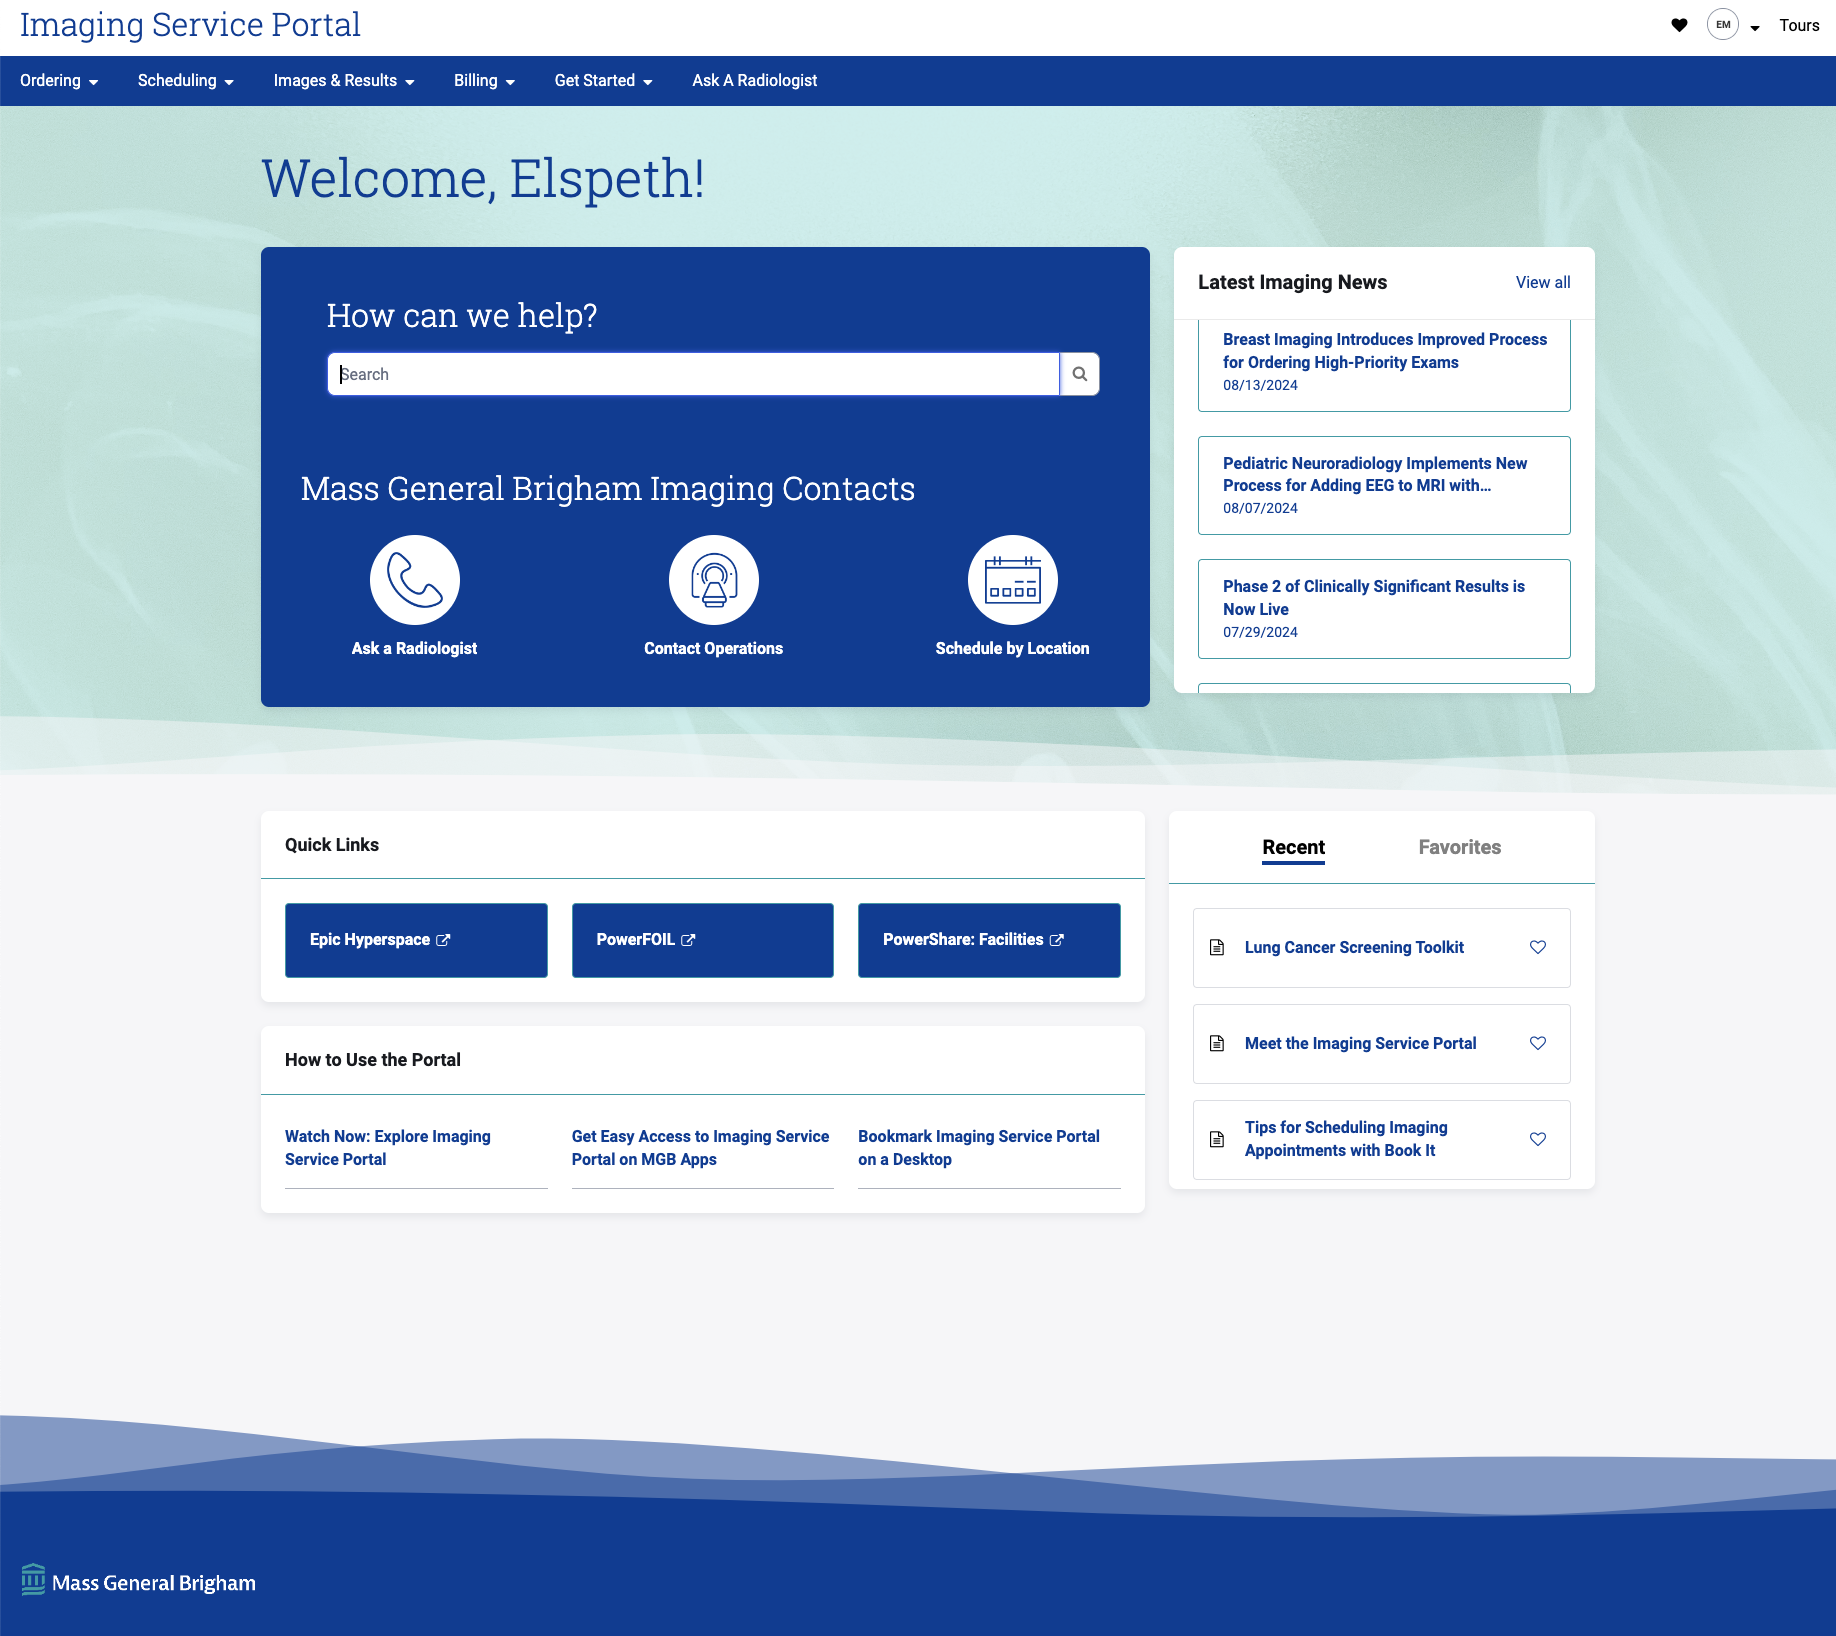This screenshot has height=1636, width=1836.
Task: Expand the Billing menu
Action: click(x=485, y=80)
